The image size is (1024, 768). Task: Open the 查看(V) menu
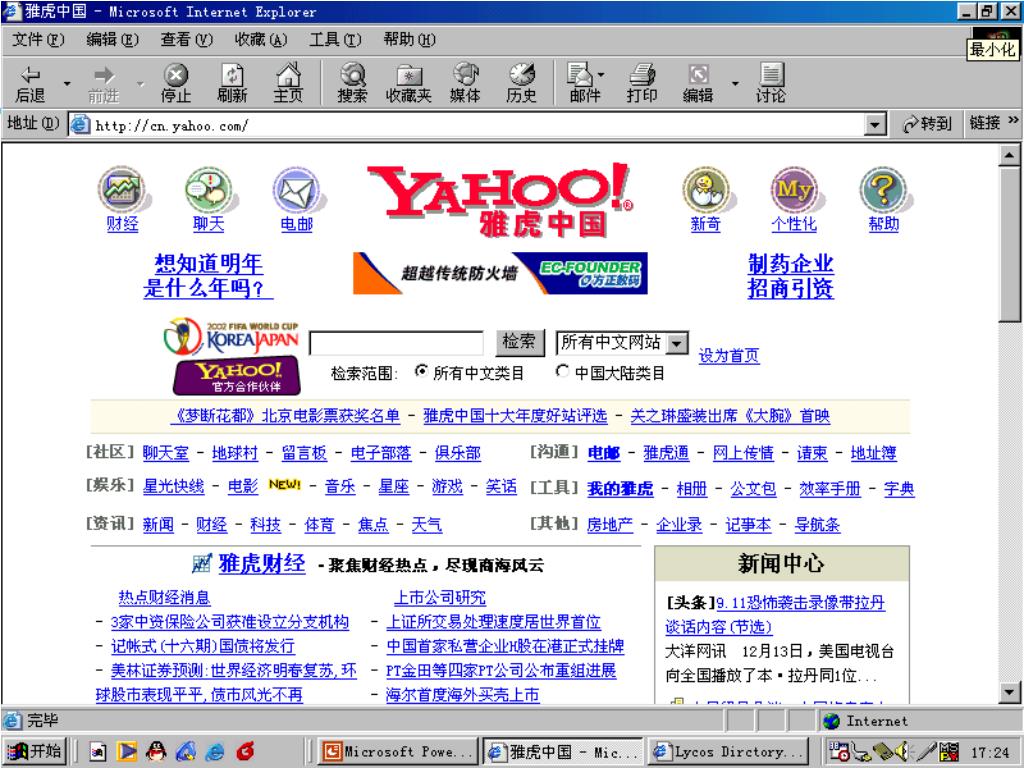click(187, 40)
